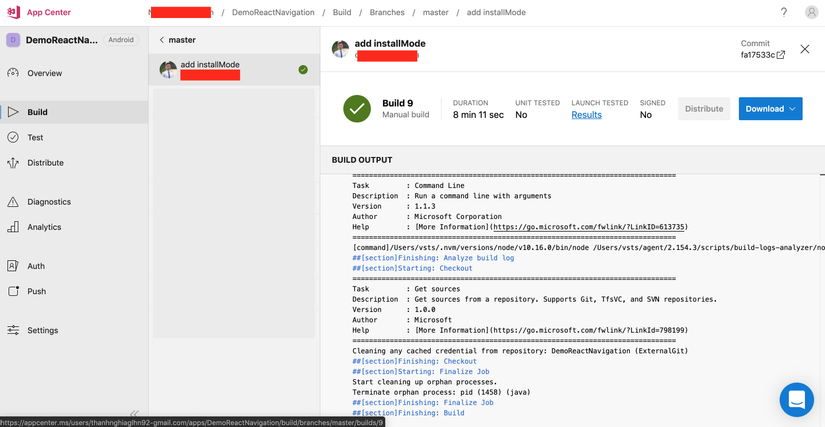Open the Diagnostics menu item
This screenshot has width=825, height=427.
(74, 202)
